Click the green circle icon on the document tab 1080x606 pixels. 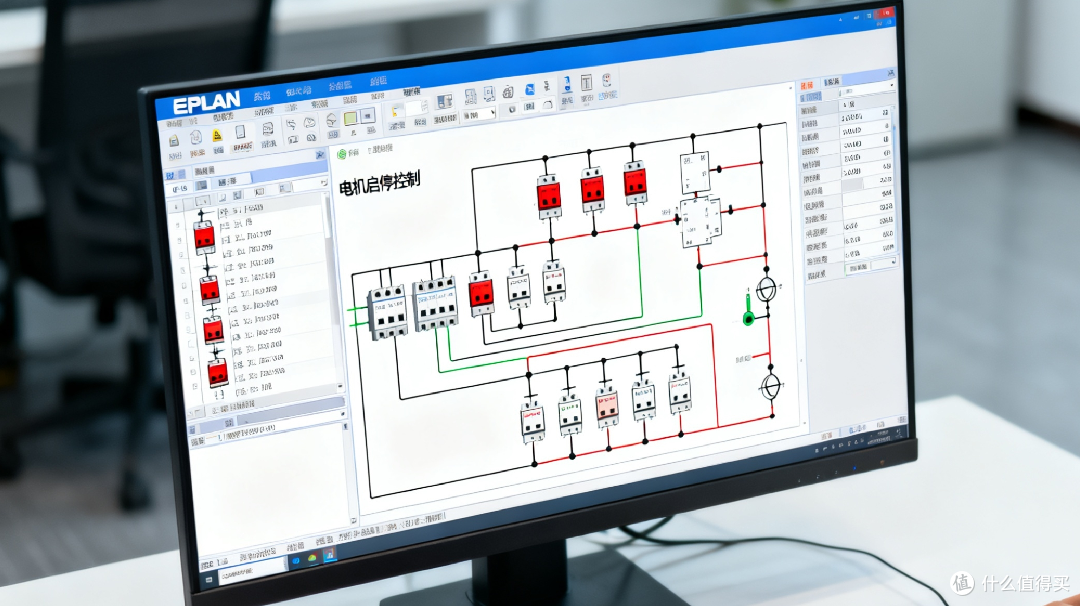click(x=341, y=154)
